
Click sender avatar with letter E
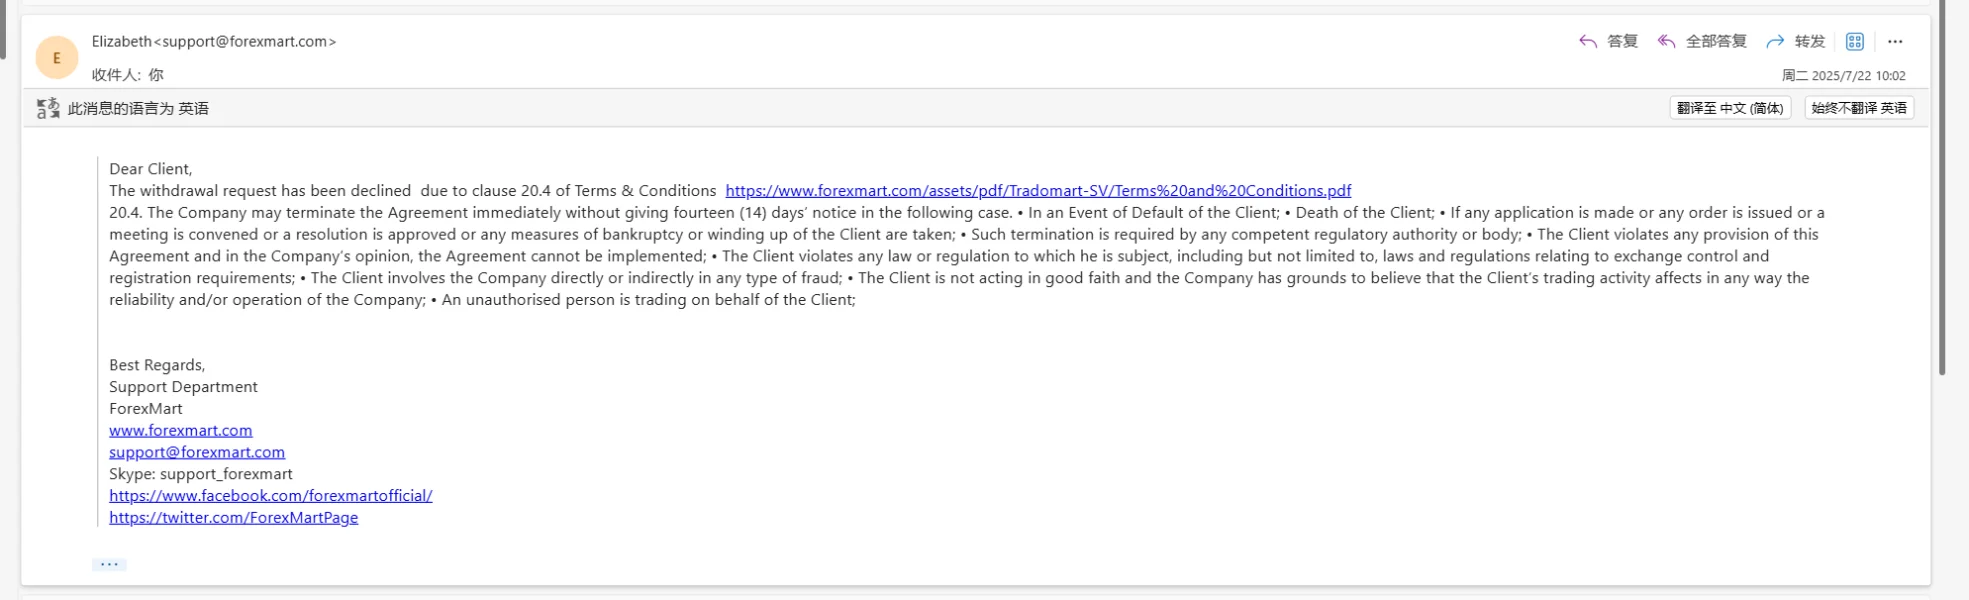(x=57, y=58)
